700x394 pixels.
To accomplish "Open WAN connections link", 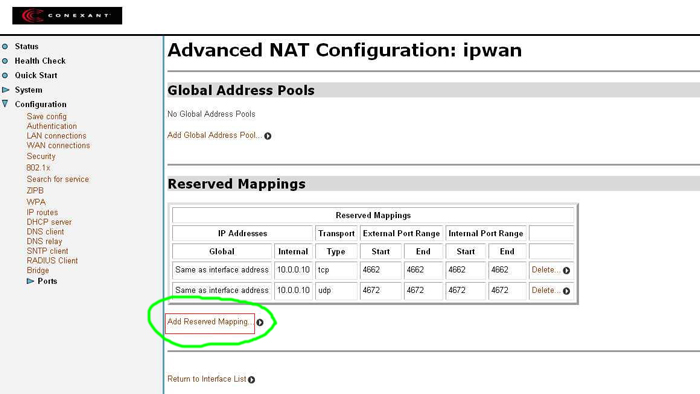I will [x=58, y=145].
